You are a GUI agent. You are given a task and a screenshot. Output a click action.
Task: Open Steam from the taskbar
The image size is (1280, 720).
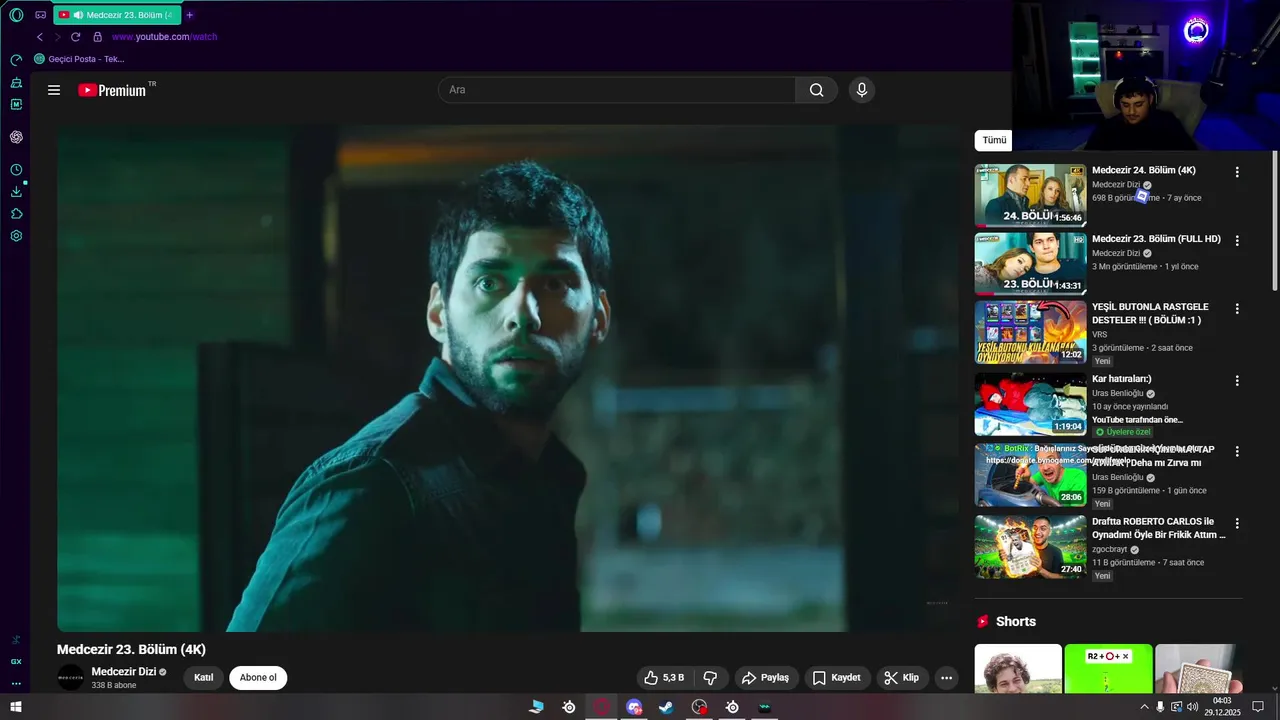tap(666, 707)
